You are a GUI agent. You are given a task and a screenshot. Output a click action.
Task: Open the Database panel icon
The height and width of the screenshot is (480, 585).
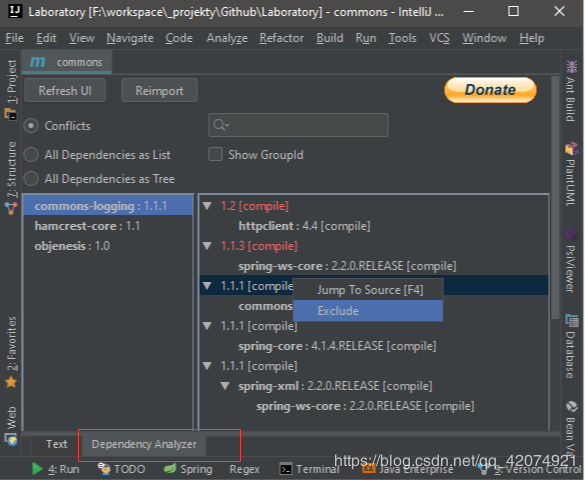572,320
